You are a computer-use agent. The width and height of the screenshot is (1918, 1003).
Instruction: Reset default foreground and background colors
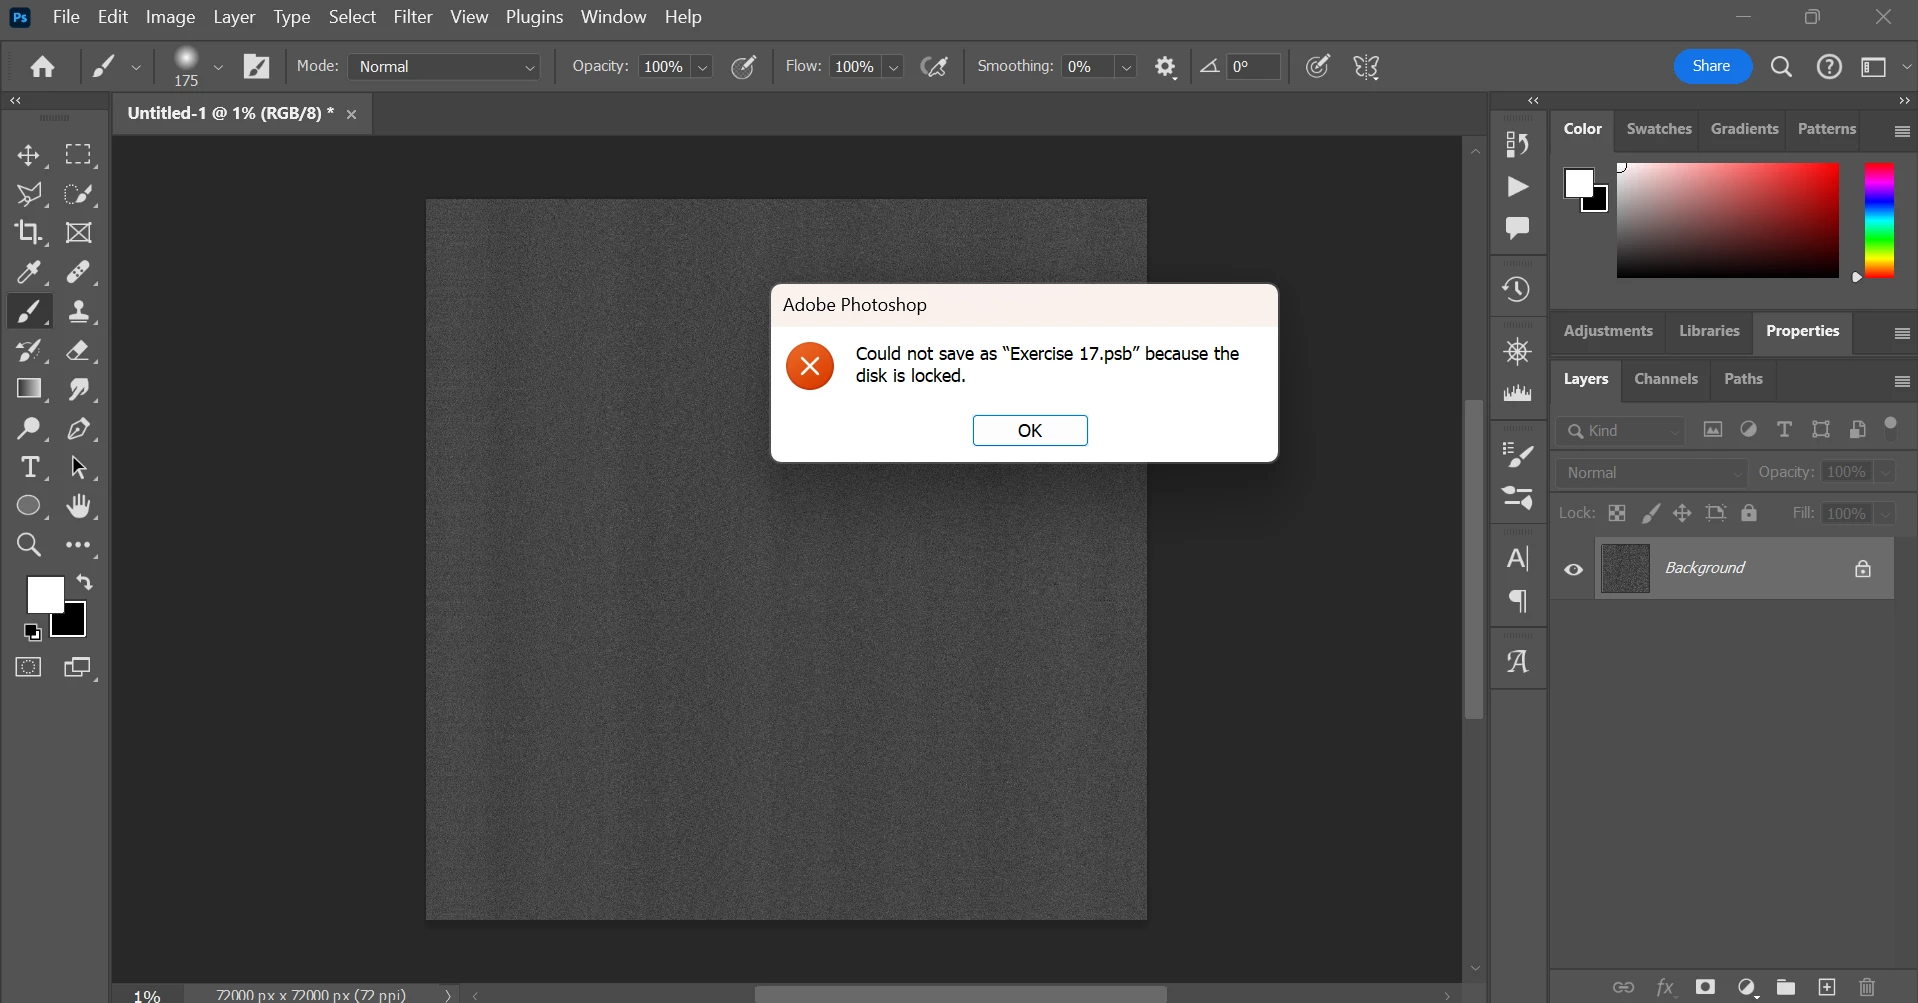click(x=32, y=632)
